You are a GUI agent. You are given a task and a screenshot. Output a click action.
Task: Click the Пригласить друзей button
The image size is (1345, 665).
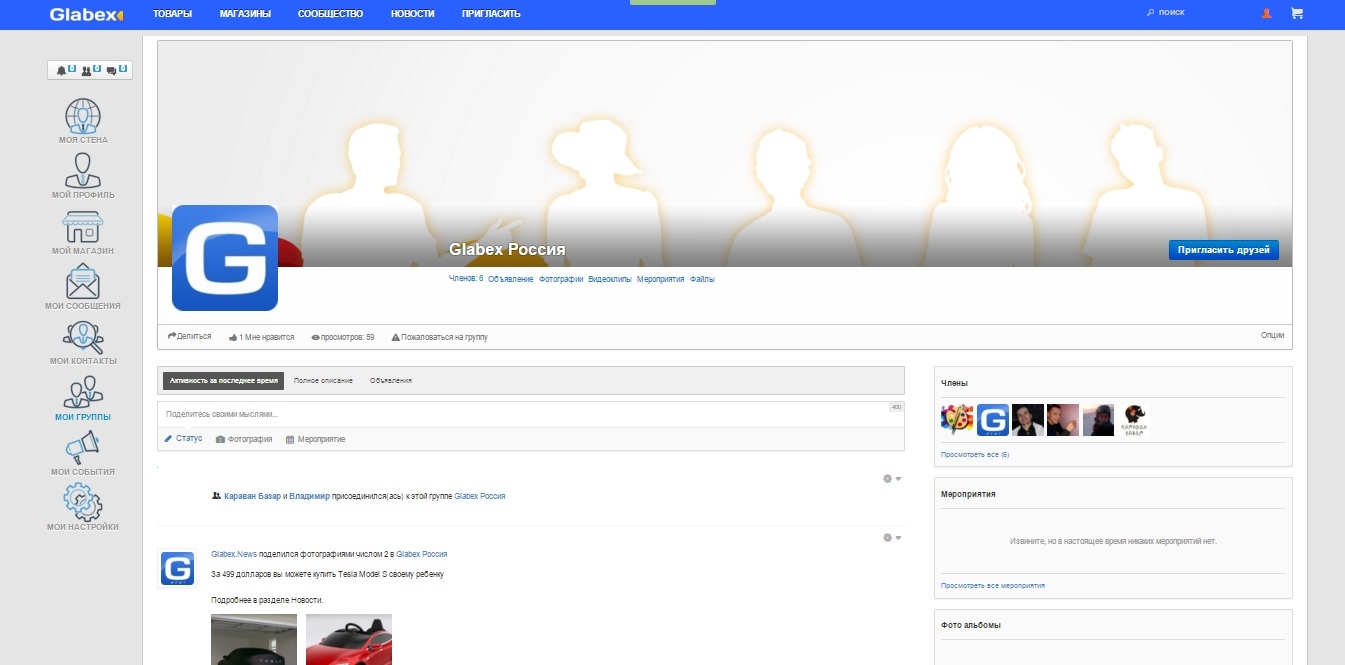point(1223,250)
